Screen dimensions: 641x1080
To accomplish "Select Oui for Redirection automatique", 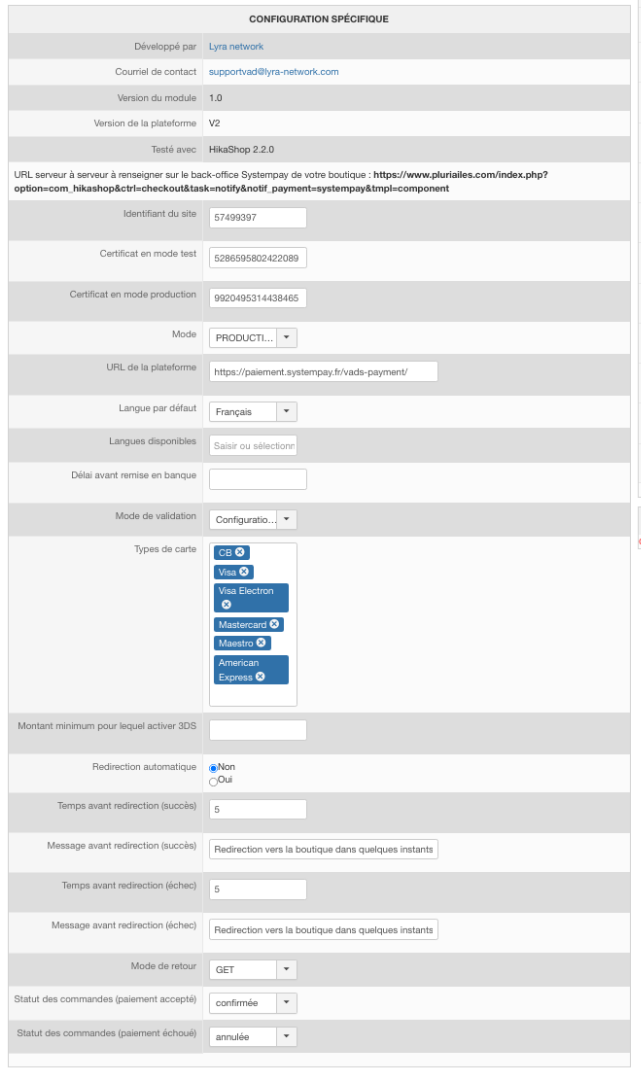I will (x=213, y=781).
